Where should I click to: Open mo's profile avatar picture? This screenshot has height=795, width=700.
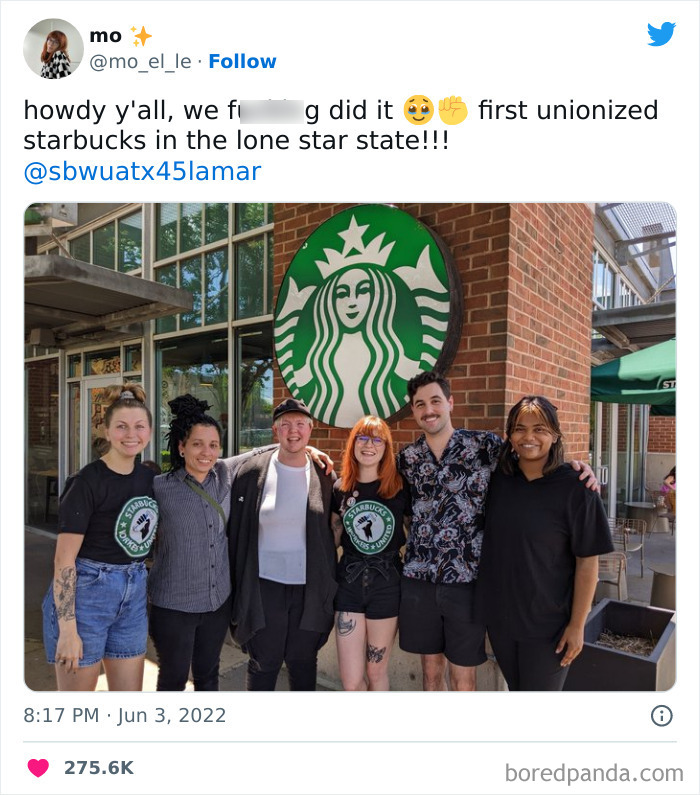[x=53, y=48]
